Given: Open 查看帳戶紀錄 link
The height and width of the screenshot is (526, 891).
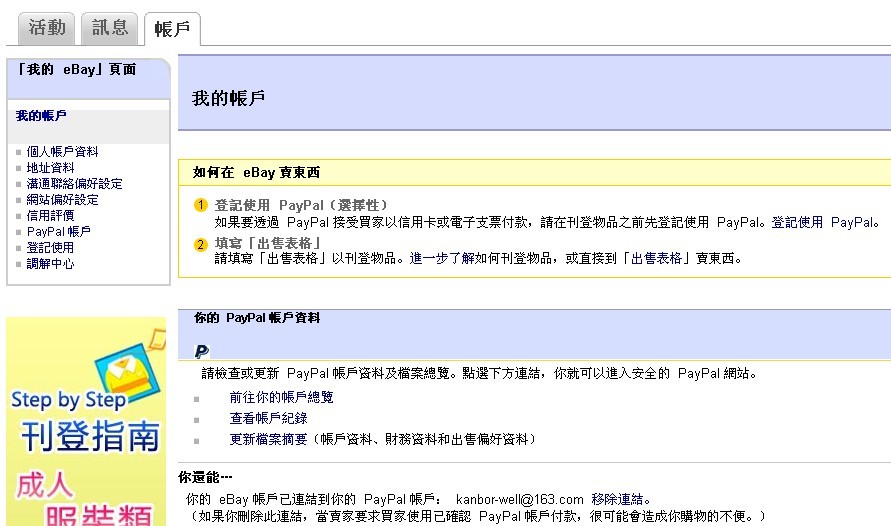Looking at the screenshot, I should click(268, 419).
